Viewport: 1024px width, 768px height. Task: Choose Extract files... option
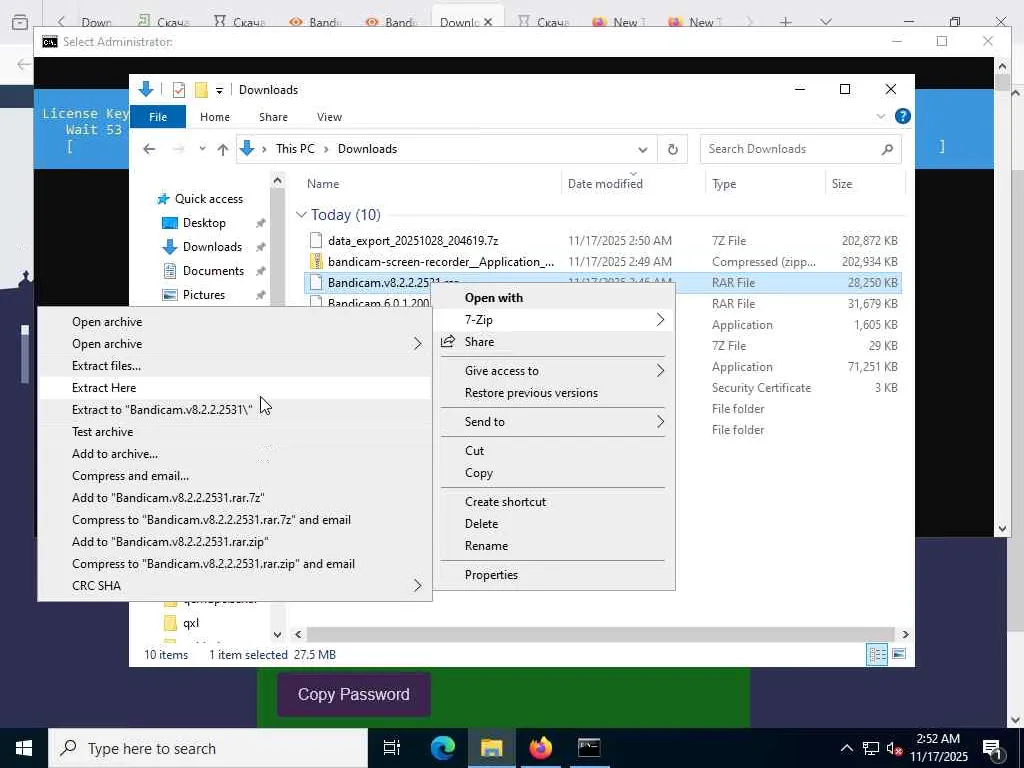tap(234, 366)
